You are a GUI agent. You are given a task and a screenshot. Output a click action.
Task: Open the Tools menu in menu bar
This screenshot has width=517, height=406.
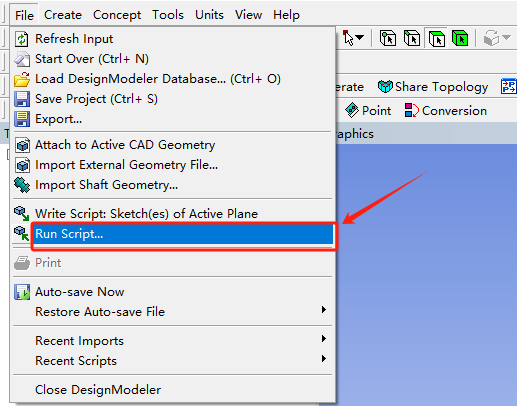(x=168, y=15)
